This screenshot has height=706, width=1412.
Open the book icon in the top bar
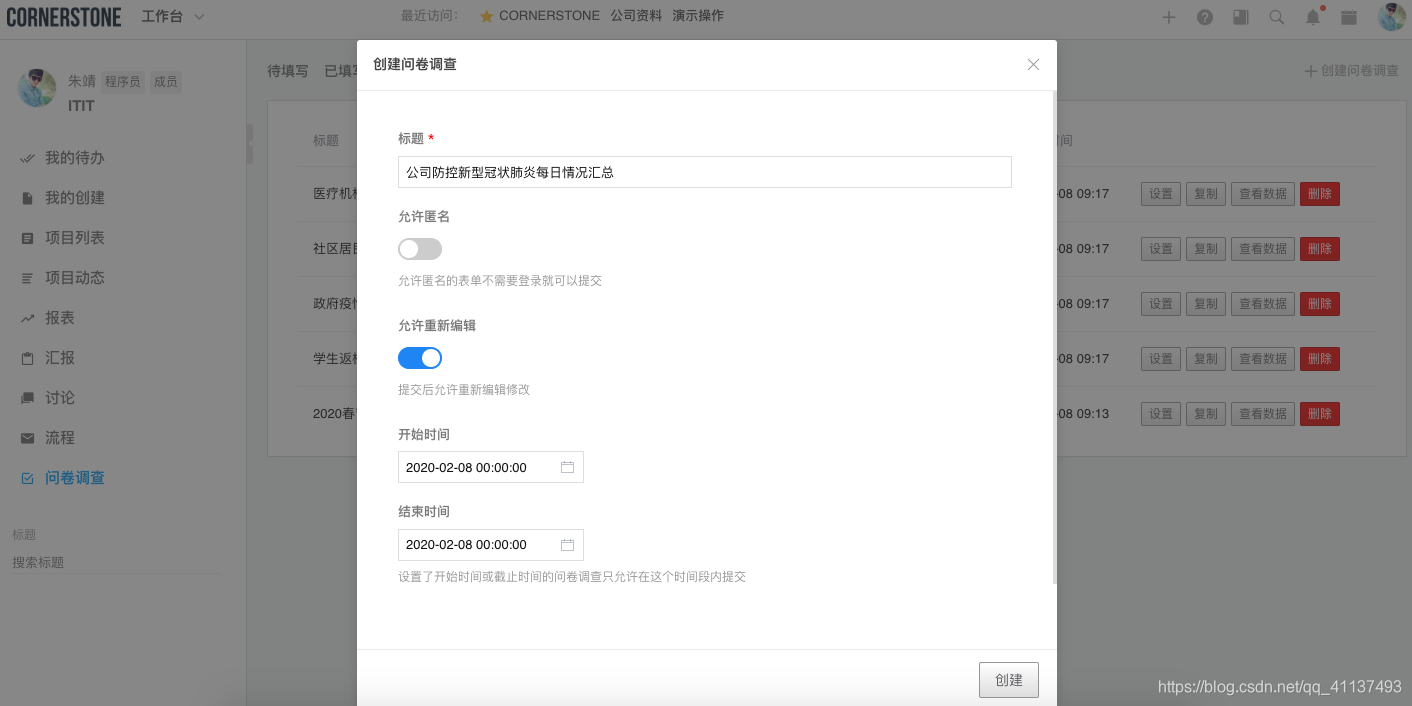coord(1241,17)
